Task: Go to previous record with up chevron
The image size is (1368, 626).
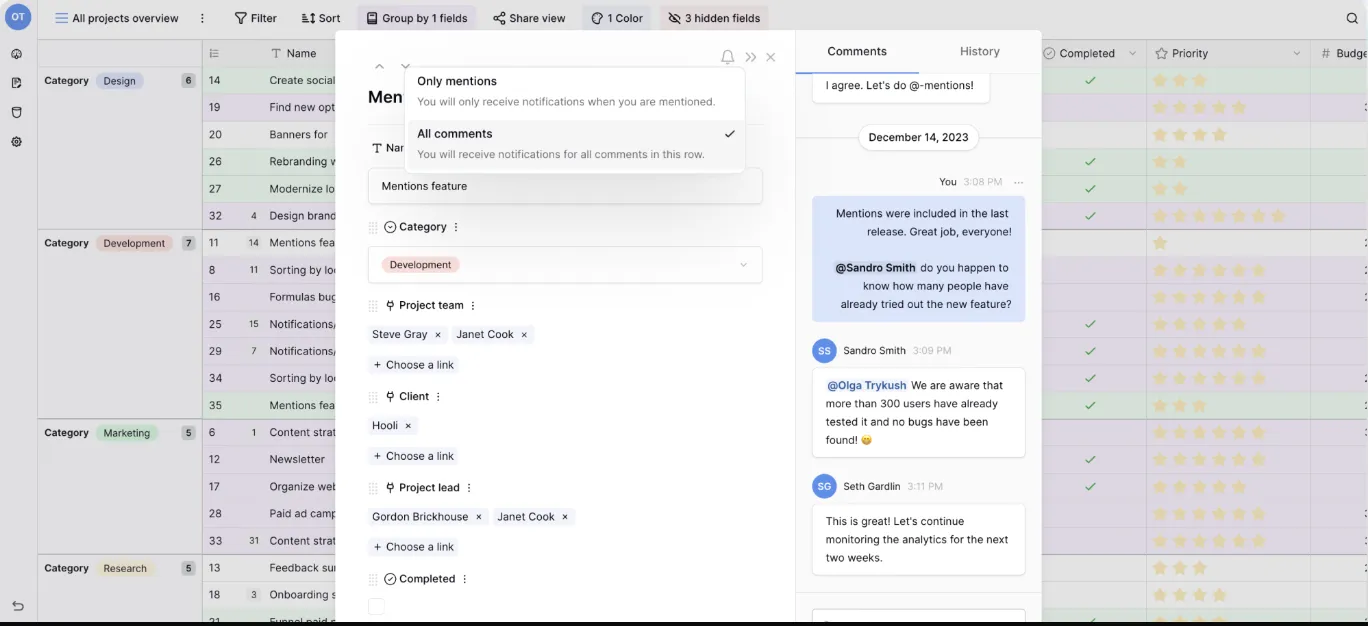Action: (x=379, y=66)
